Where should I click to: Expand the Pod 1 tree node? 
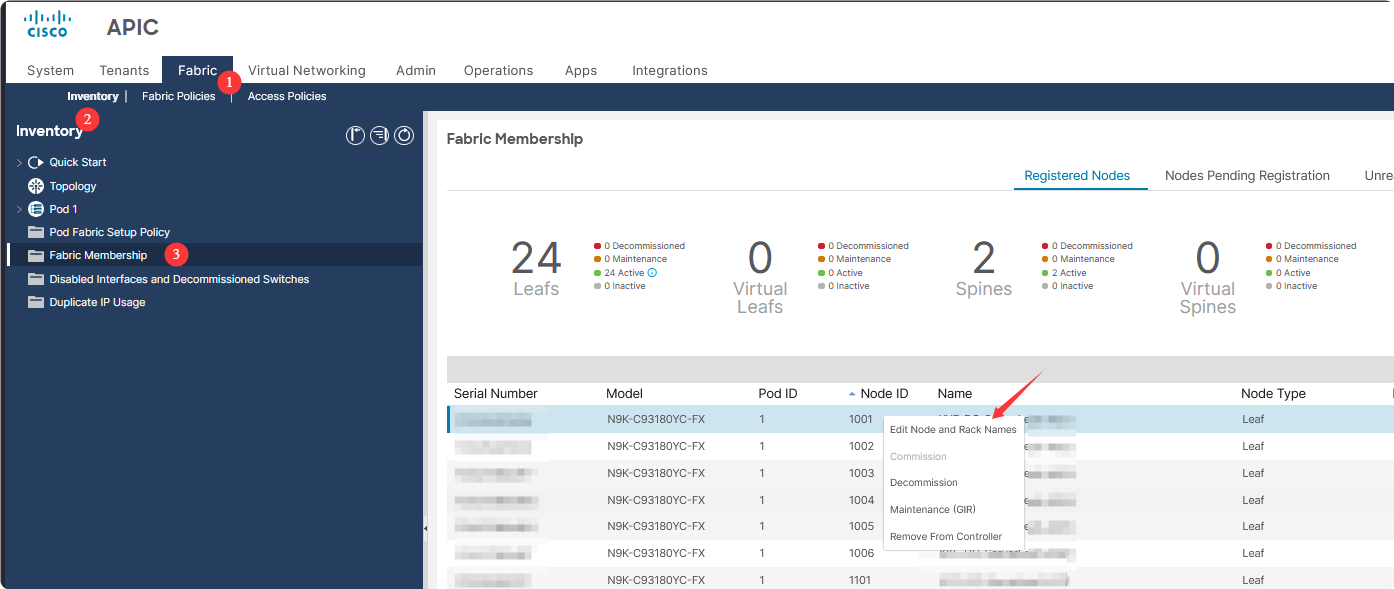(19, 209)
